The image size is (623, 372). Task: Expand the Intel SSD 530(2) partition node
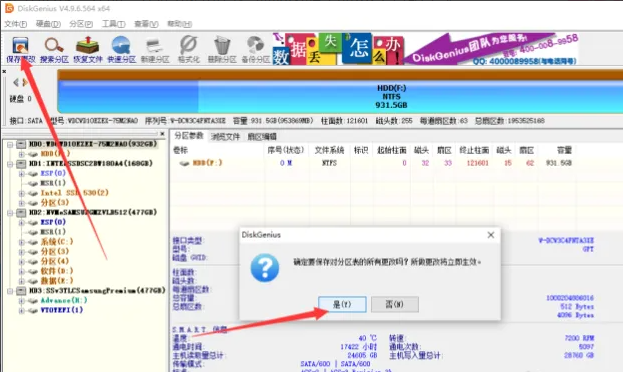pos(22,193)
